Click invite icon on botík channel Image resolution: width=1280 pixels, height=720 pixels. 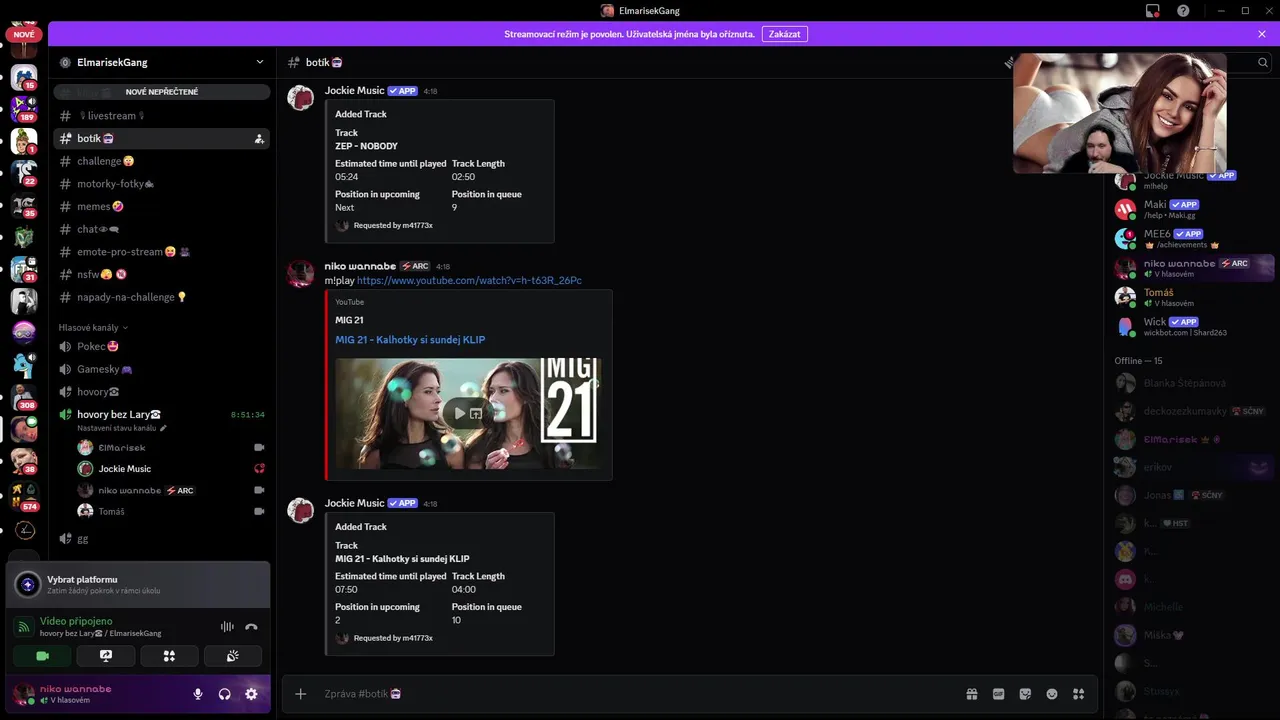point(259,139)
